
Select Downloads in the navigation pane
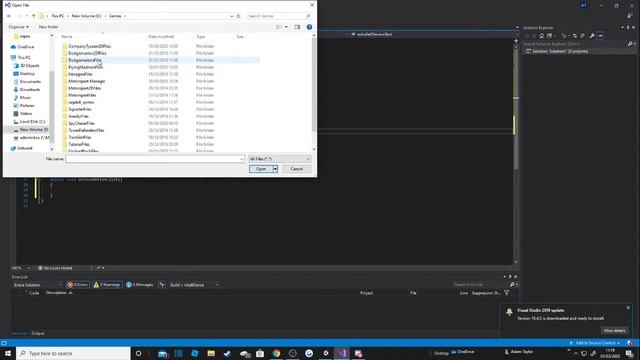(29, 89)
